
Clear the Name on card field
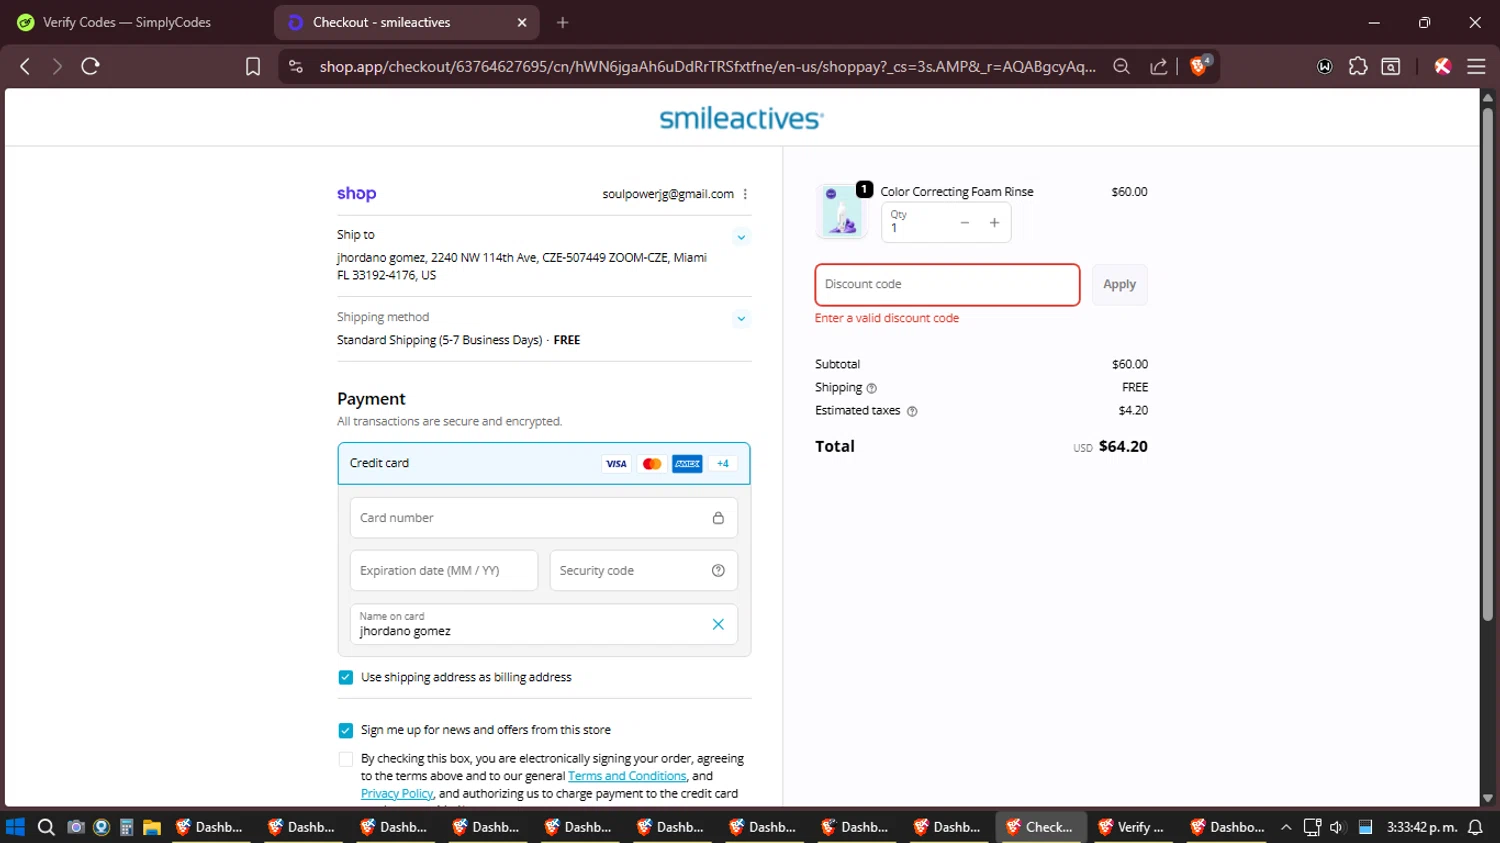718,624
